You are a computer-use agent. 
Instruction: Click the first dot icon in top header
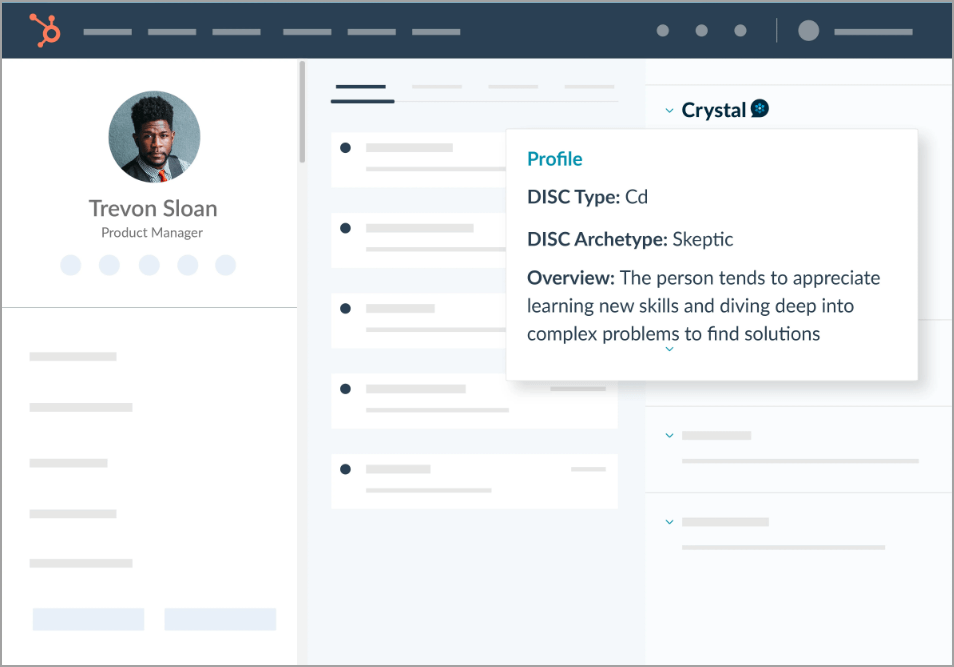coord(663,31)
